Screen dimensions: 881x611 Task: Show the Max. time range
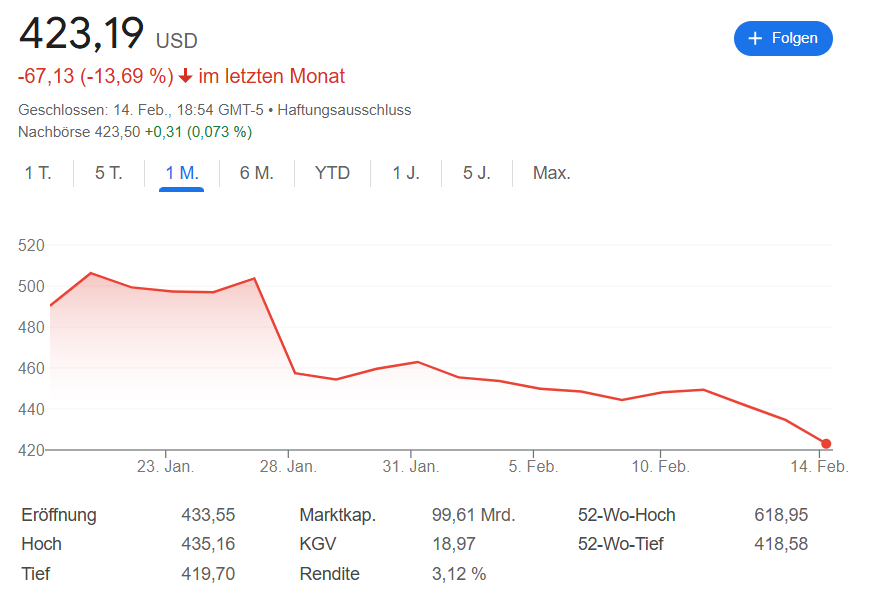552,173
